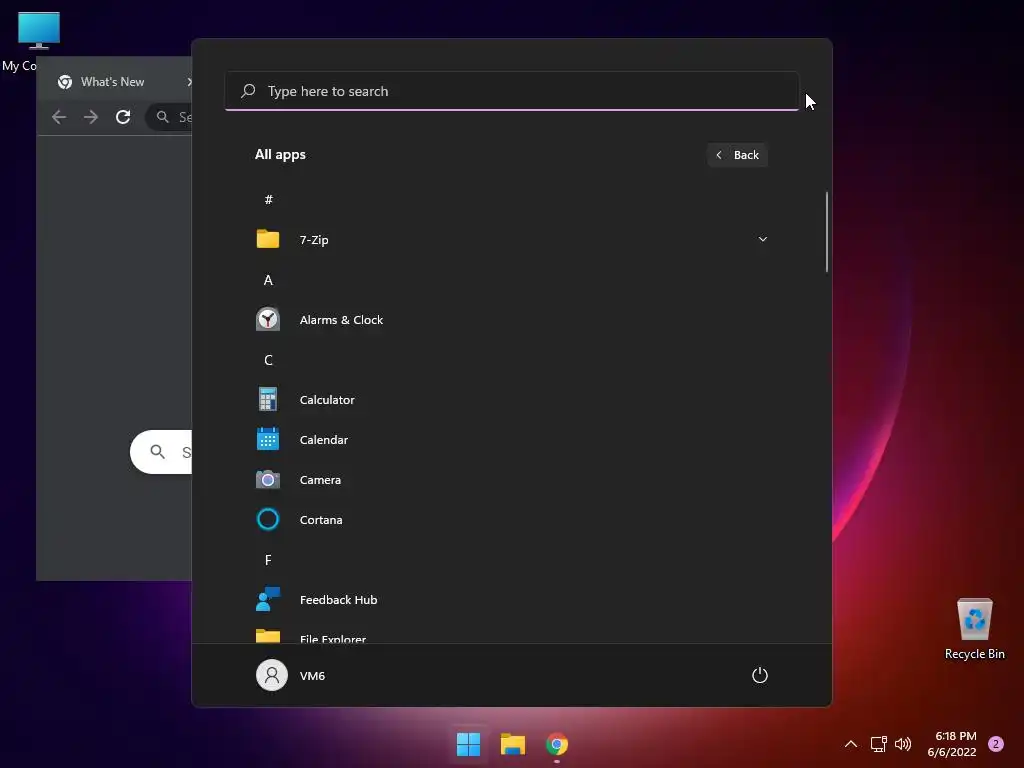Click the Chrome page search box
Screen dimensions: 1024x768
[x=161, y=452]
